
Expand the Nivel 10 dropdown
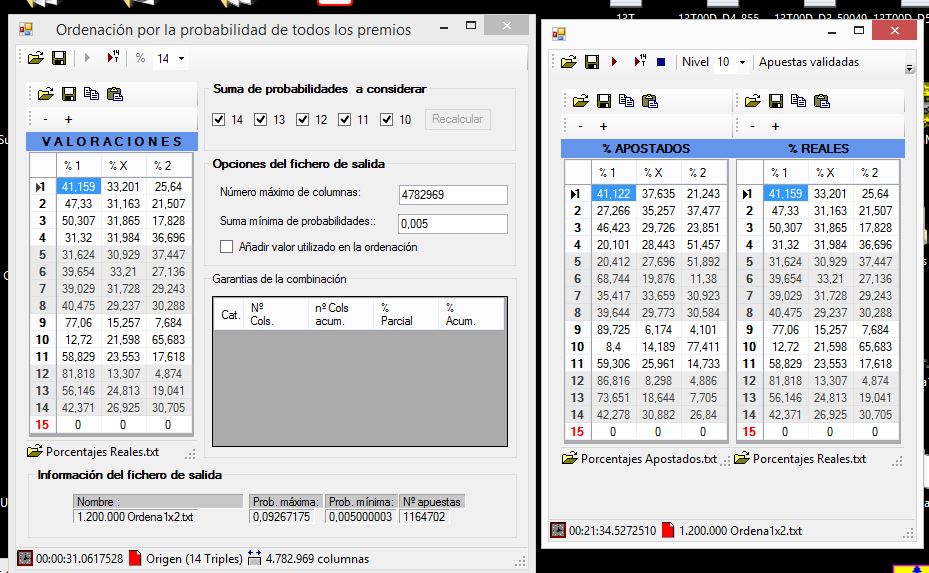point(742,62)
